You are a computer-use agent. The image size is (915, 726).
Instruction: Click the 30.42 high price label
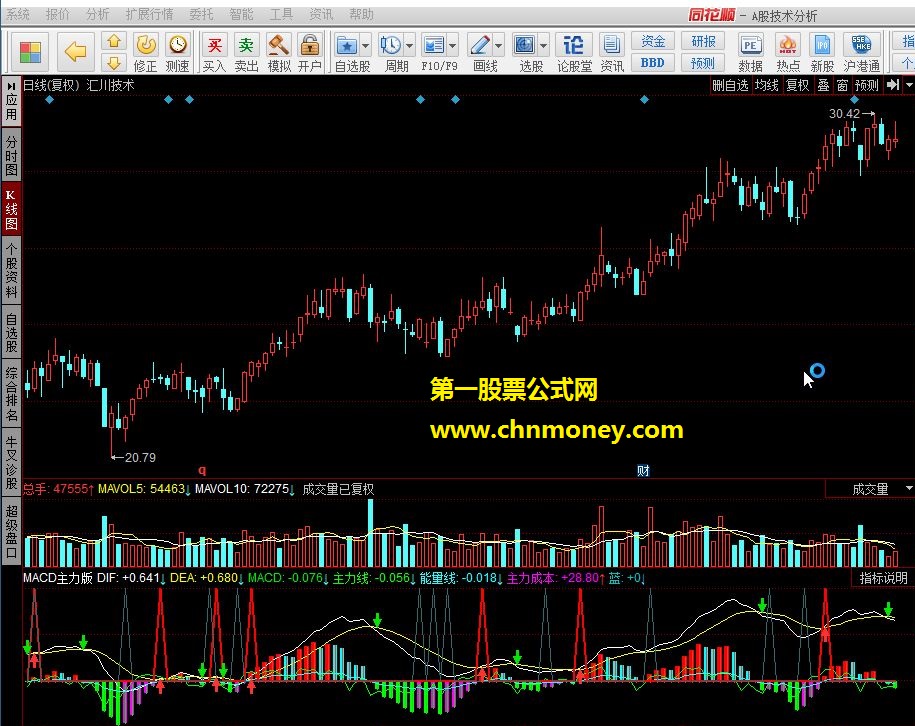click(844, 114)
